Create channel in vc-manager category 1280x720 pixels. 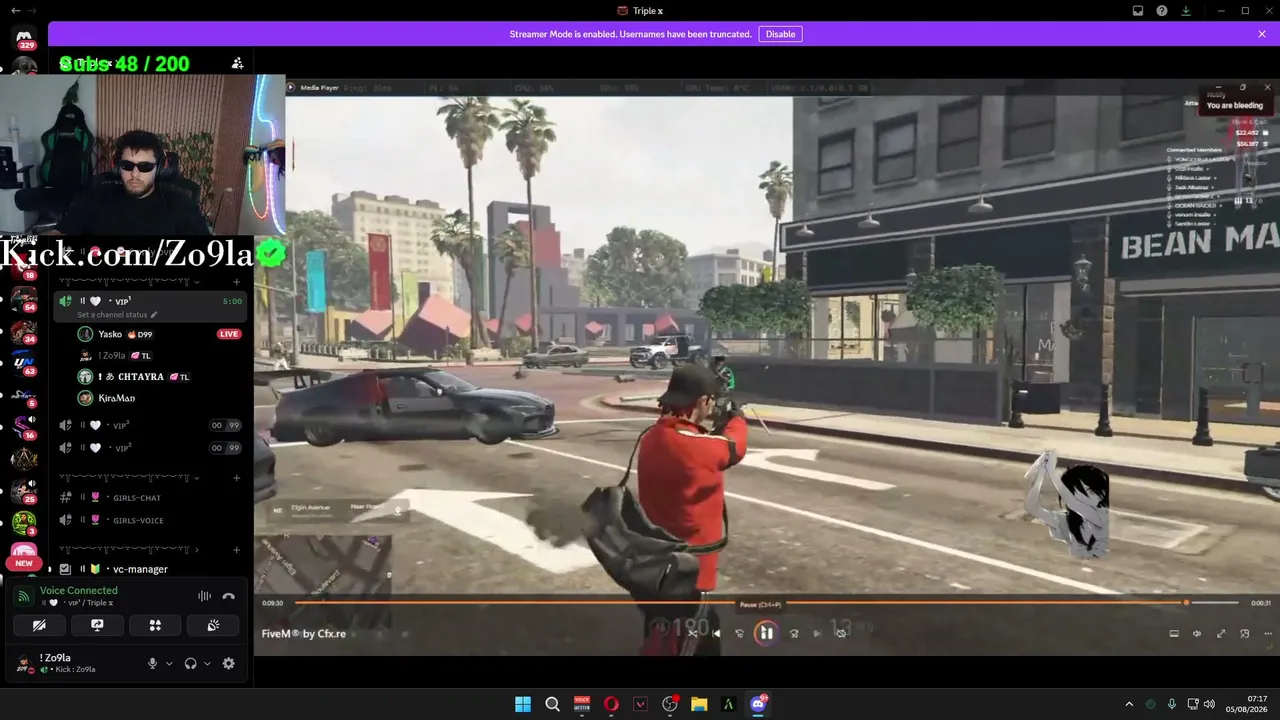[x=236, y=549]
